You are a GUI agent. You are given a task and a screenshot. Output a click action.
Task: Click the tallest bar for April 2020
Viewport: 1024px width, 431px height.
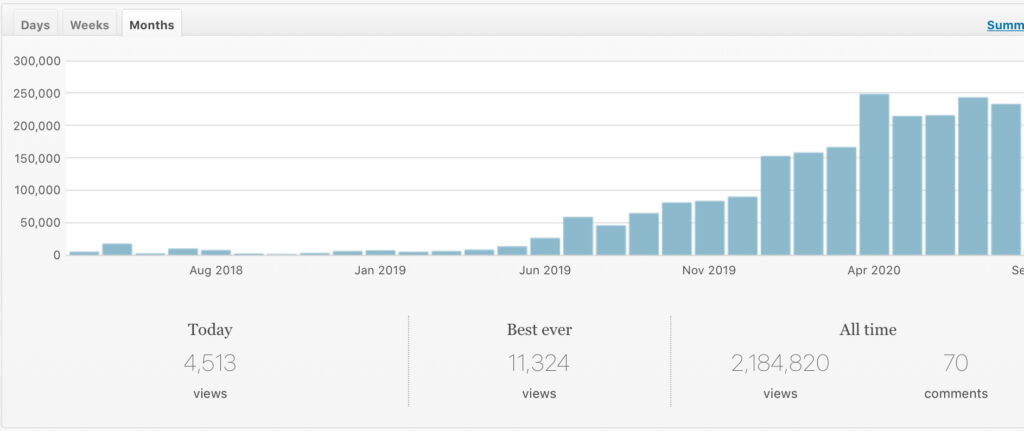[x=874, y=174]
